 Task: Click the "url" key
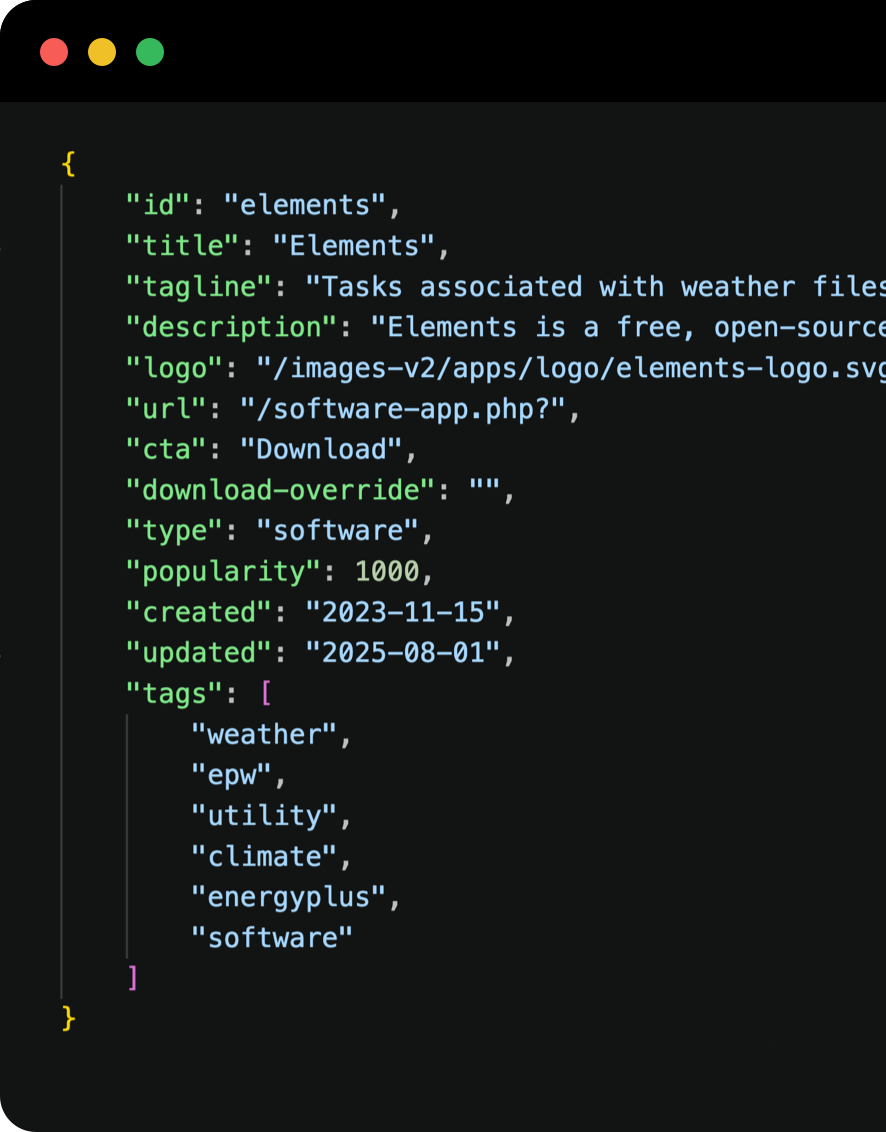[166, 409]
